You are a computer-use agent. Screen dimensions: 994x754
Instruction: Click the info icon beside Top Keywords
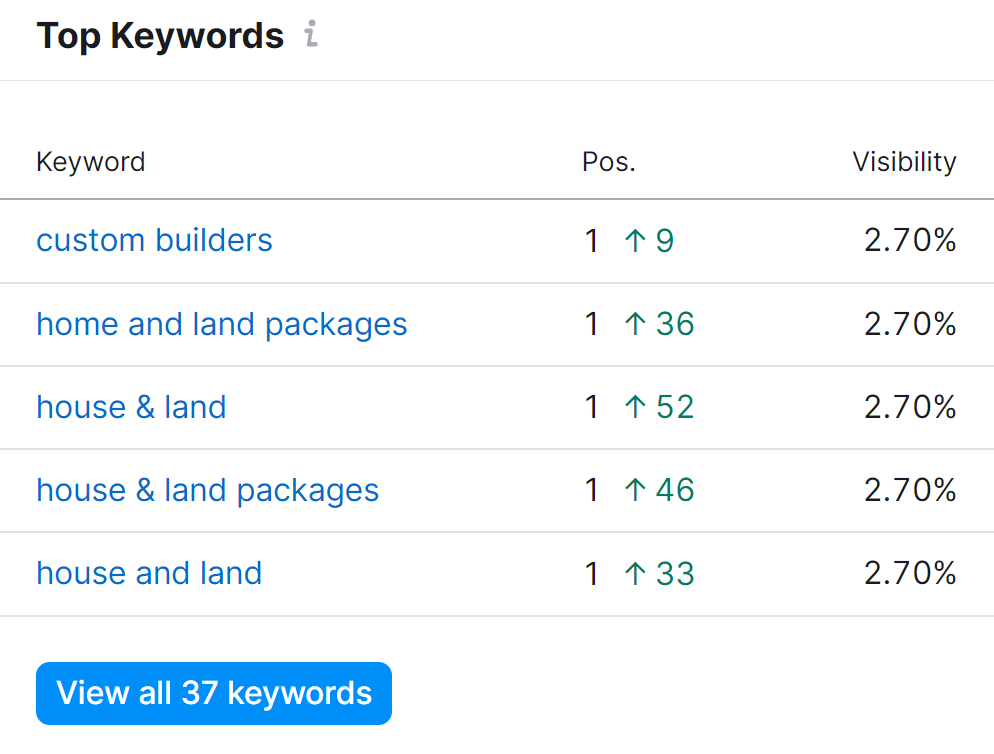coord(311,34)
